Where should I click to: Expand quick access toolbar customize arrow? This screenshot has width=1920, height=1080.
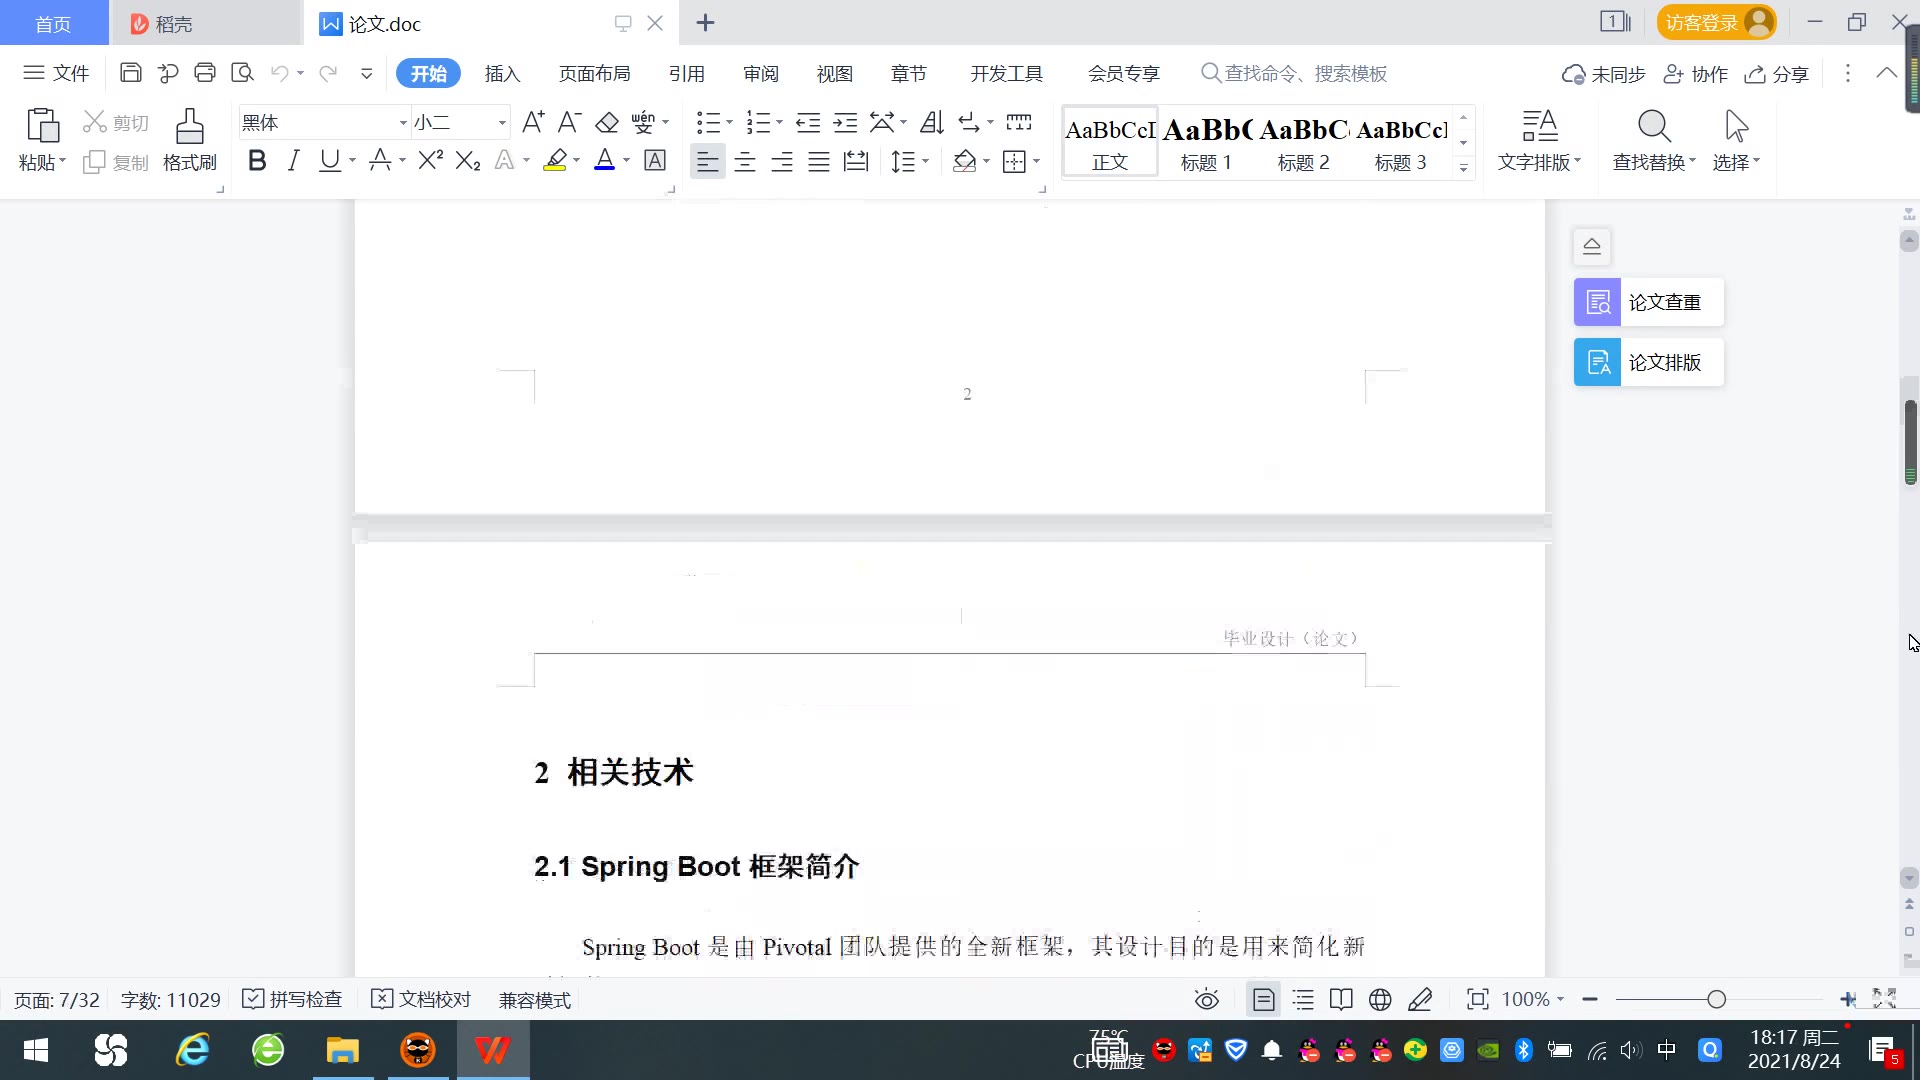[367, 73]
